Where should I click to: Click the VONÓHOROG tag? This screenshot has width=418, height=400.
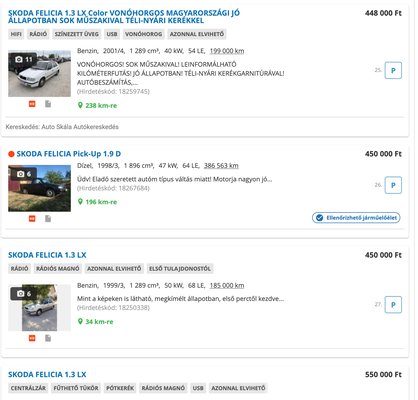pyautogui.click(x=143, y=34)
